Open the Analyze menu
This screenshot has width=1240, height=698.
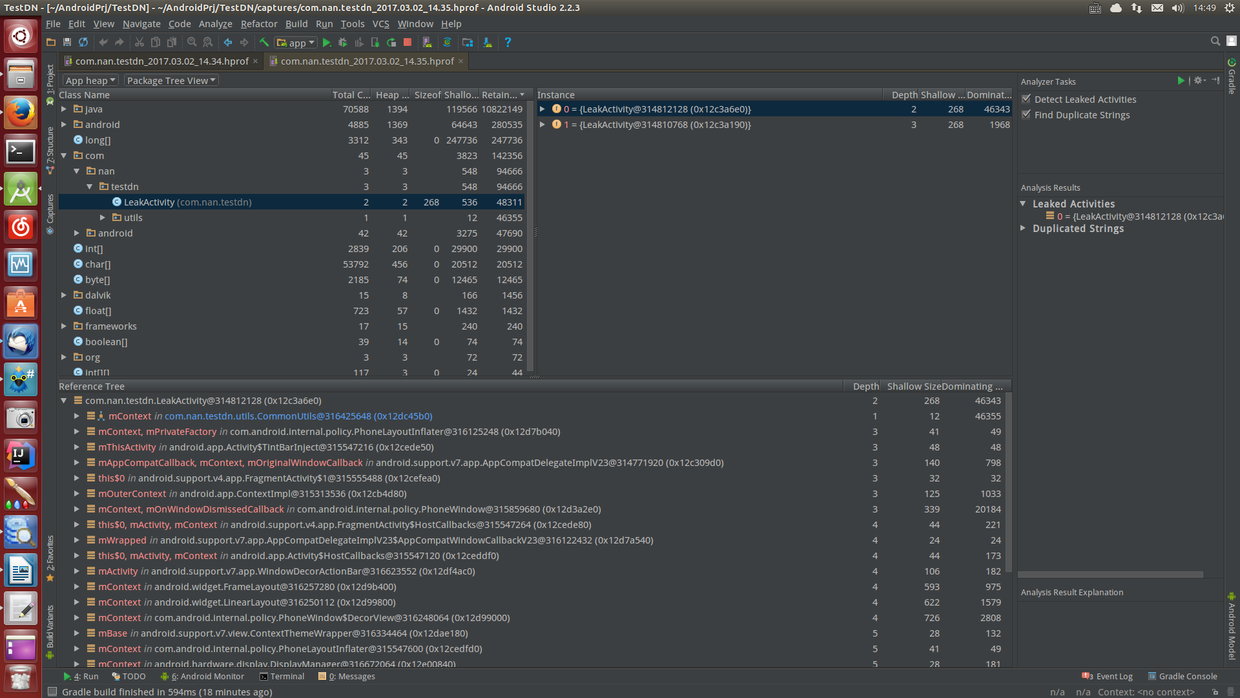click(215, 24)
